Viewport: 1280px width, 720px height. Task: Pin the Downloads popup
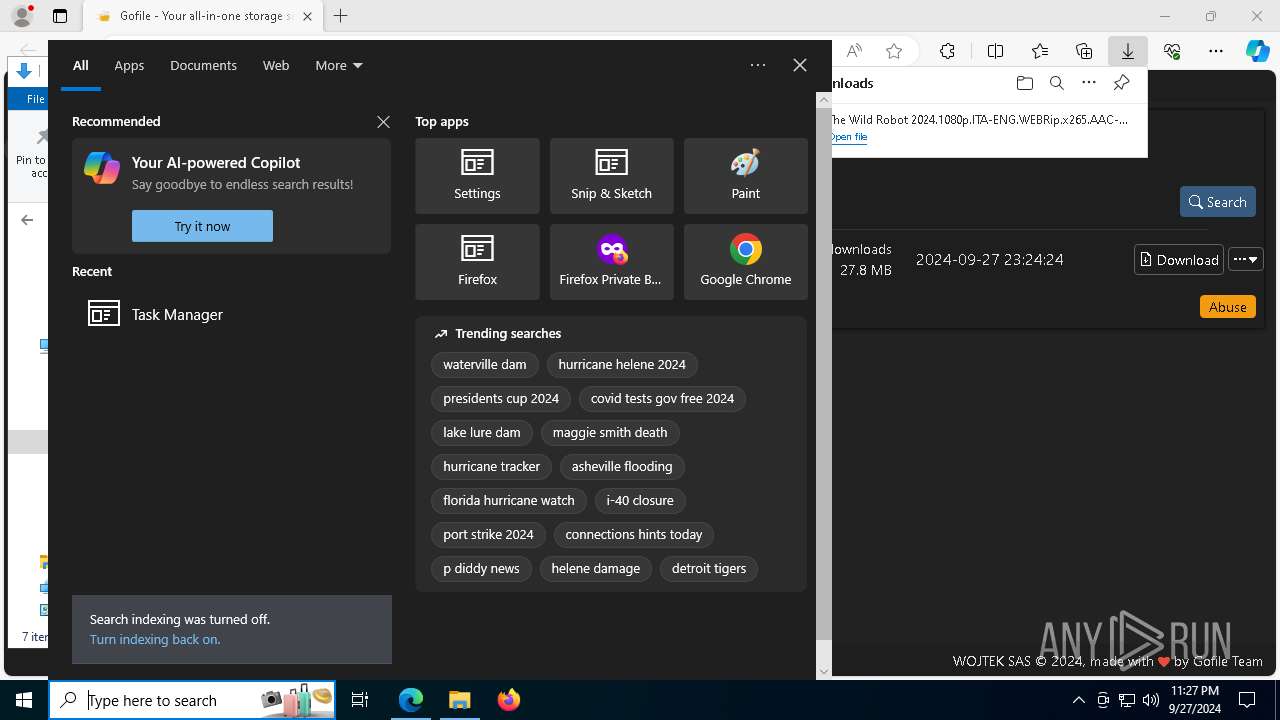[1122, 83]
